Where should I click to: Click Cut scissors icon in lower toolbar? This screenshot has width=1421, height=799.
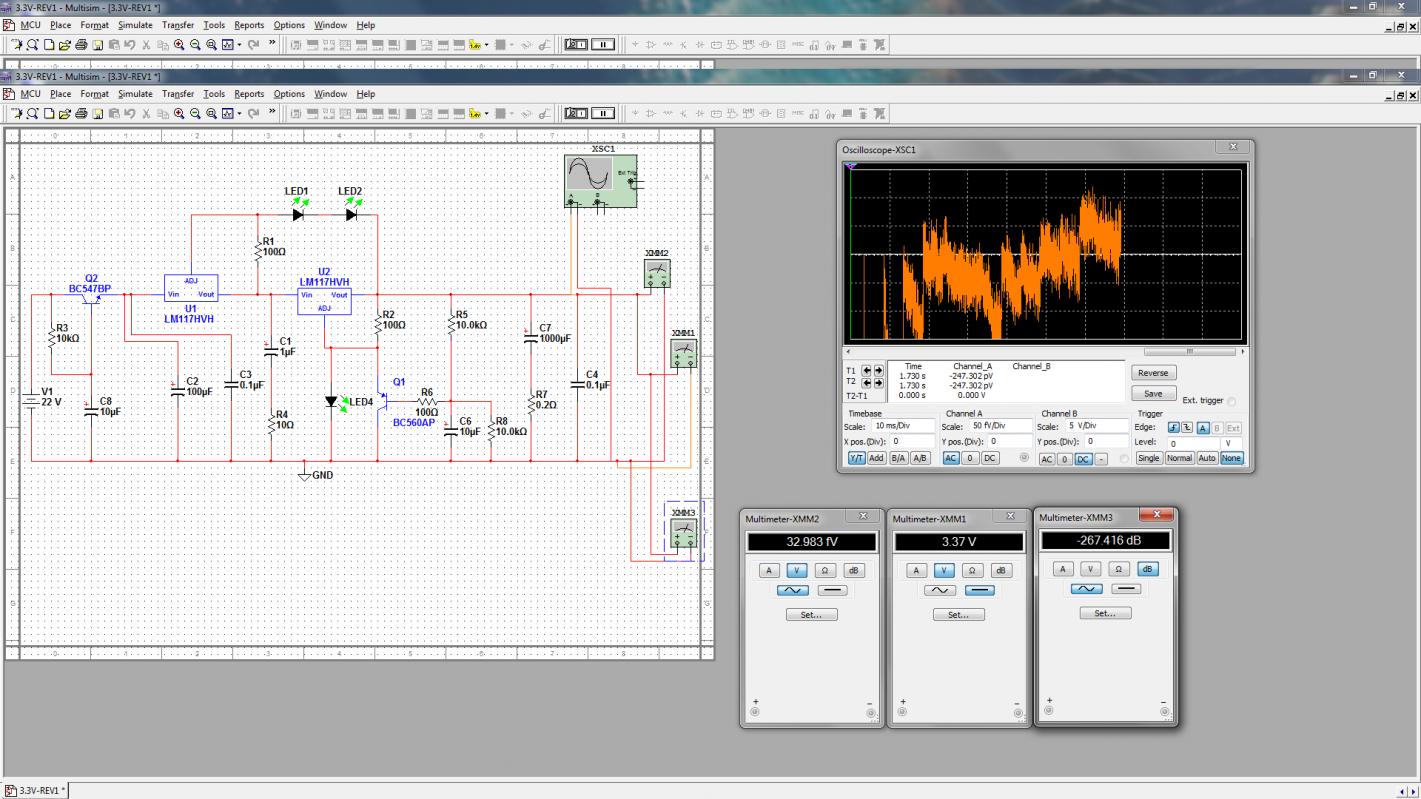[146, 114]
